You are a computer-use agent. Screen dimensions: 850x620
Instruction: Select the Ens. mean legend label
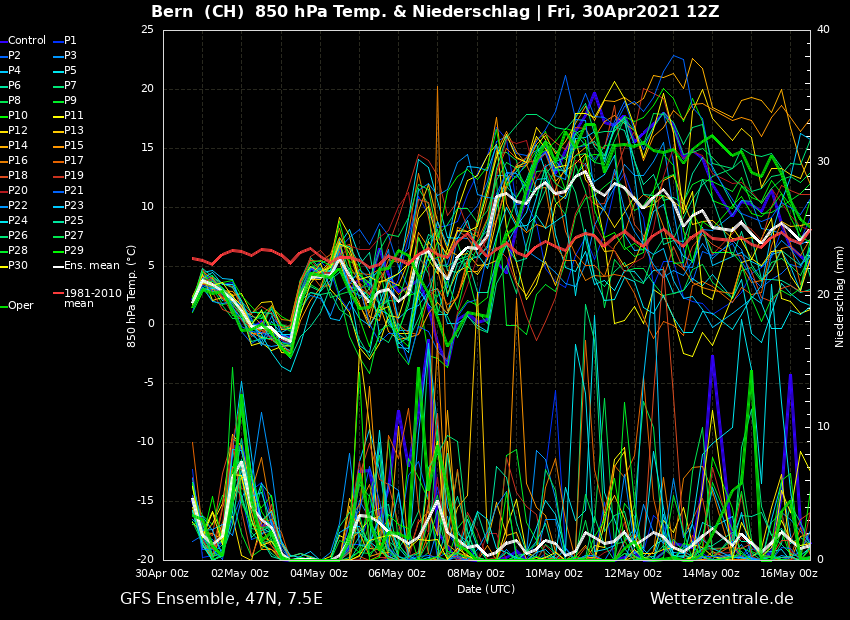coord(91,266)
